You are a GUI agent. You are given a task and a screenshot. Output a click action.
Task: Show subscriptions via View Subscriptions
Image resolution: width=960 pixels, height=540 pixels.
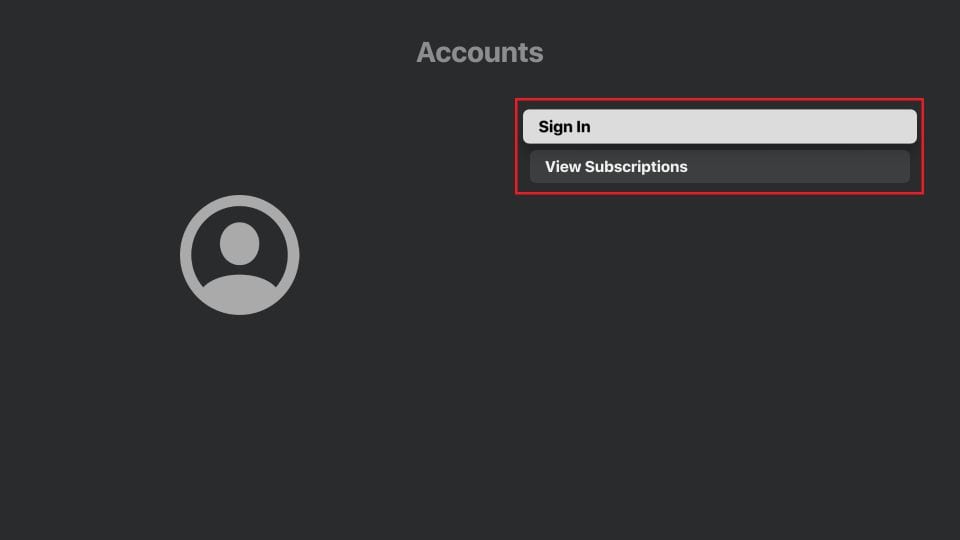coord(719,167)
